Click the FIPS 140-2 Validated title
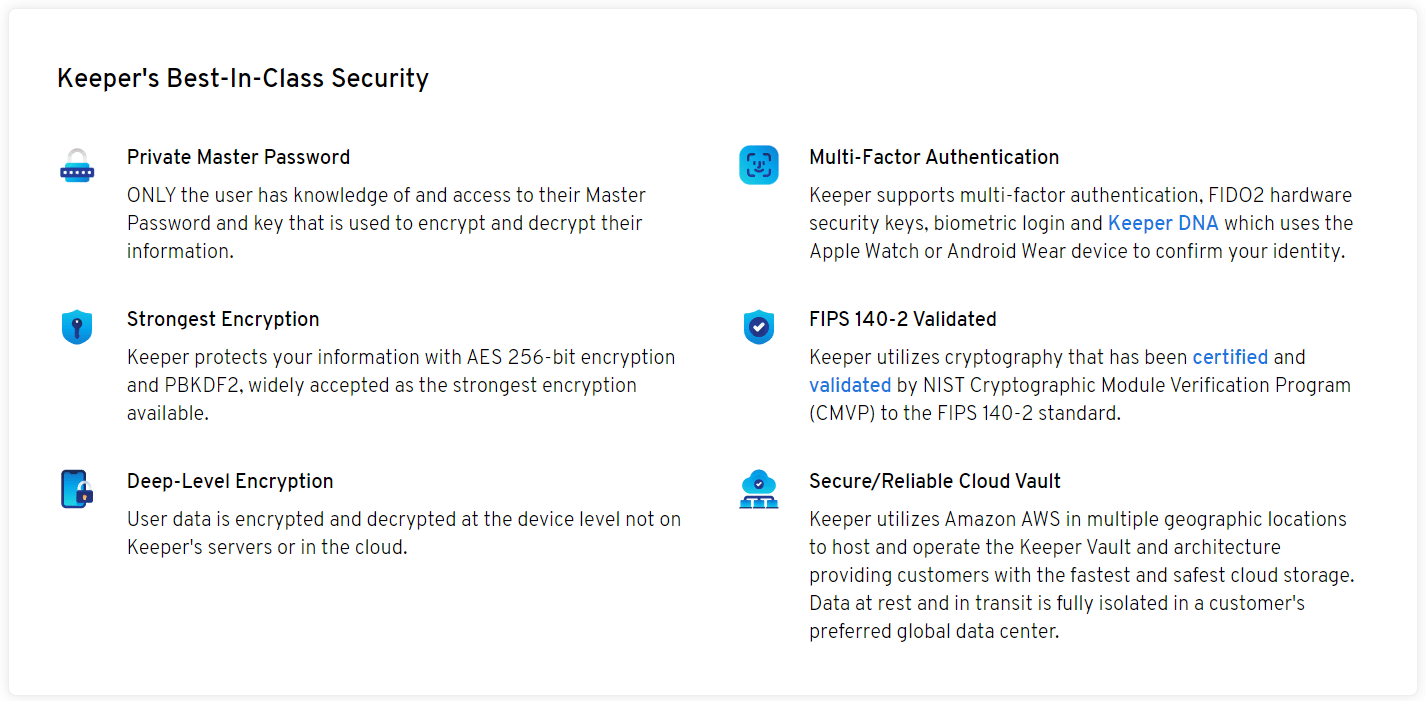The width and height of the screenshot is (1426, 701). click(903, 319)
